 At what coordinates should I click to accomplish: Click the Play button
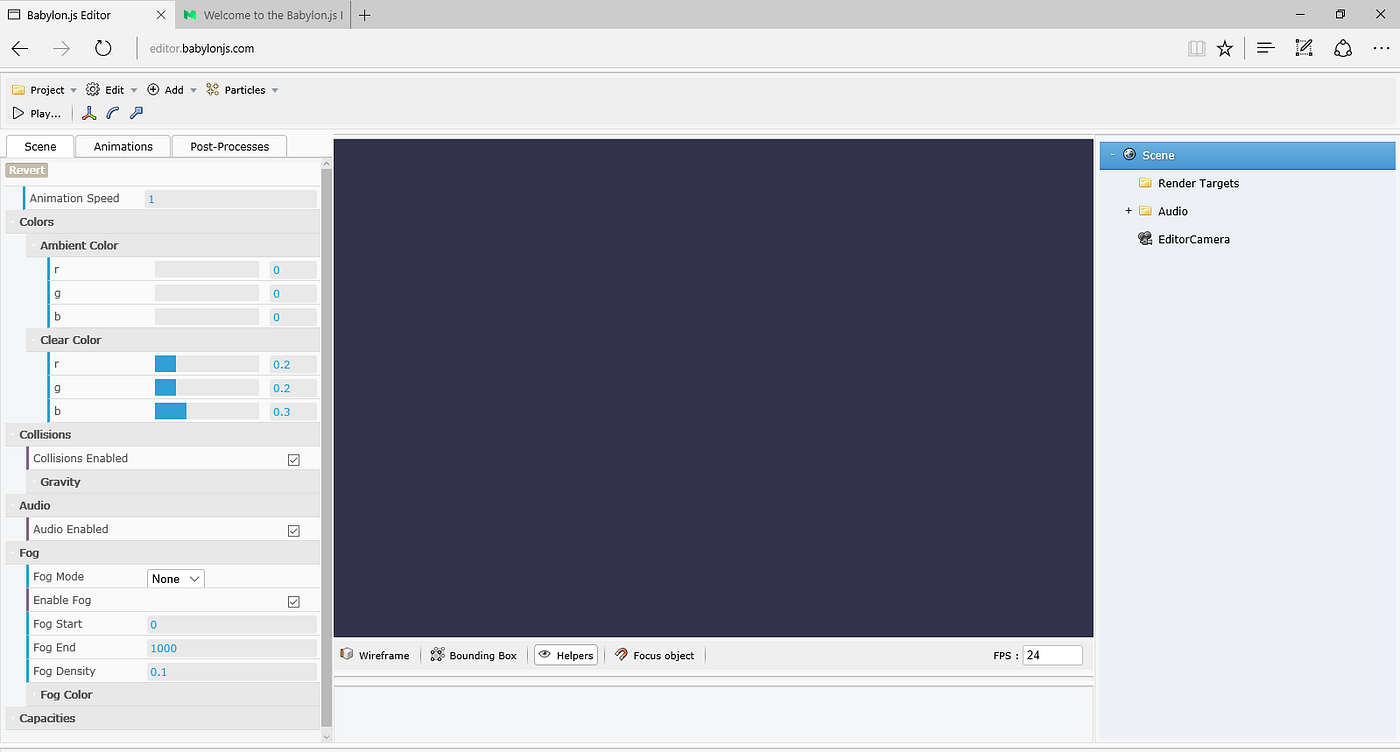point(36,113)
